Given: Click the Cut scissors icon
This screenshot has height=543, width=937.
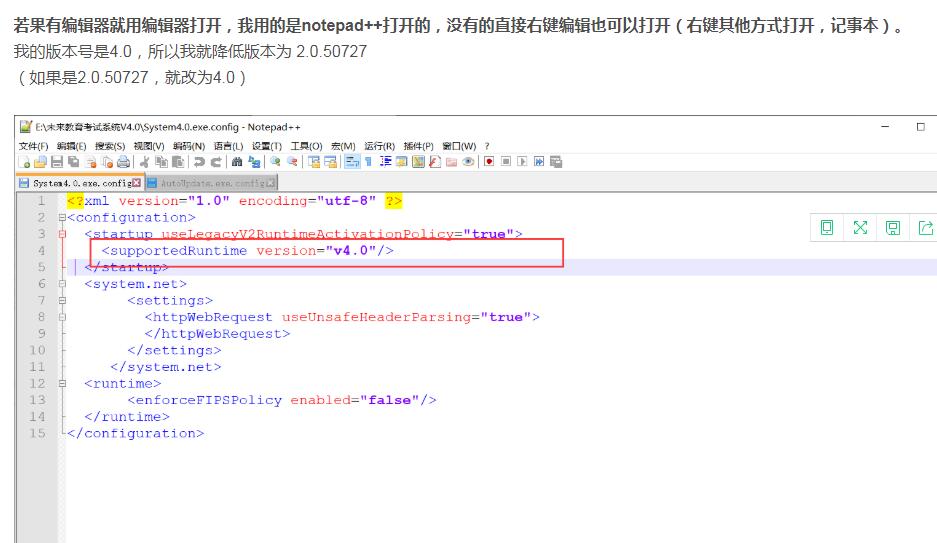Looking at the screenshot, I should [145, 162].
